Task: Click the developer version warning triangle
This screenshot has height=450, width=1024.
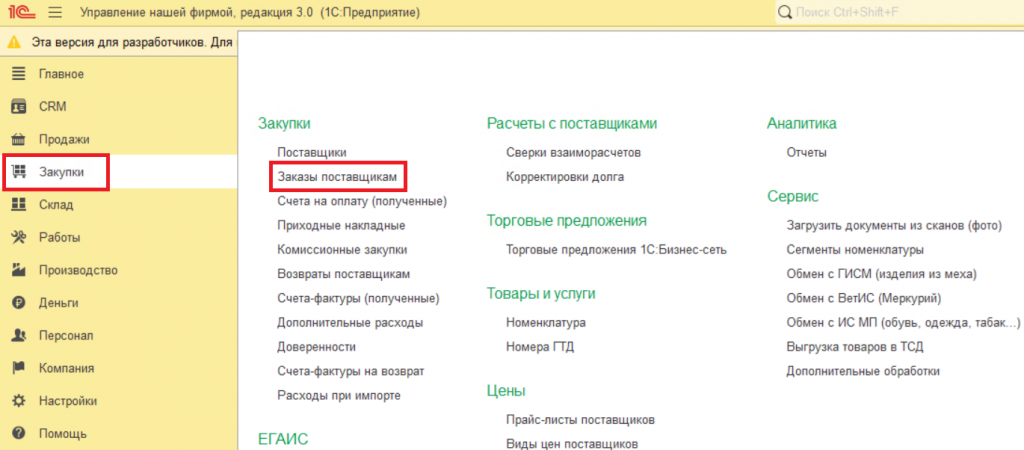Action: coord(13,42)
